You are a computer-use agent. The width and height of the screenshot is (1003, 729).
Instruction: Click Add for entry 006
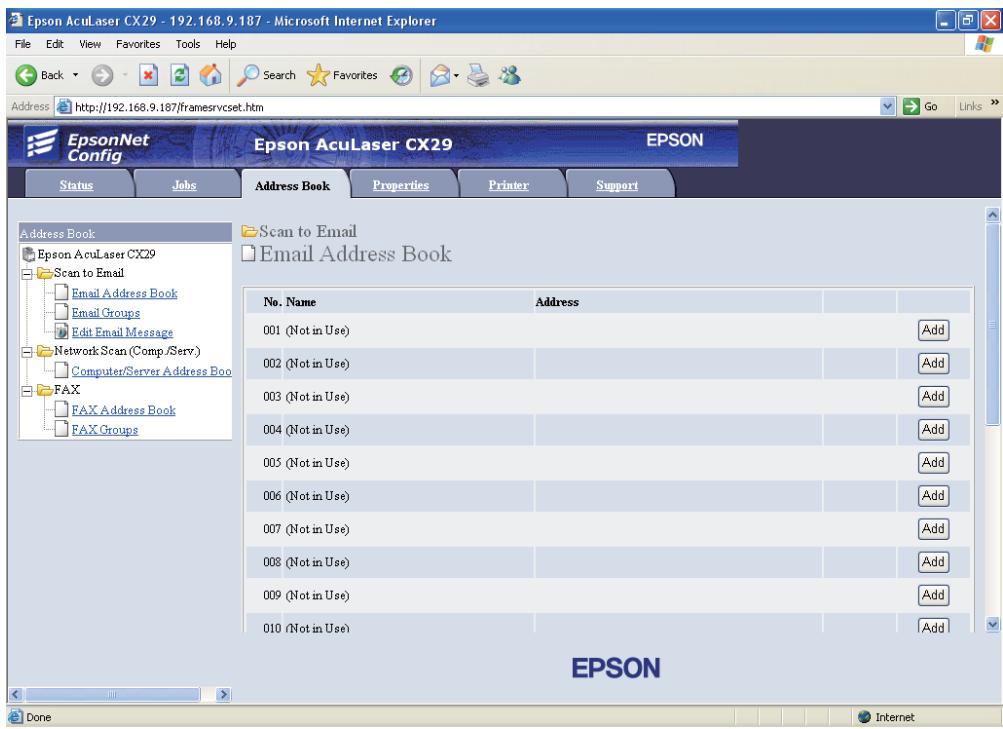pyautogui.click(x=933, y=496)
